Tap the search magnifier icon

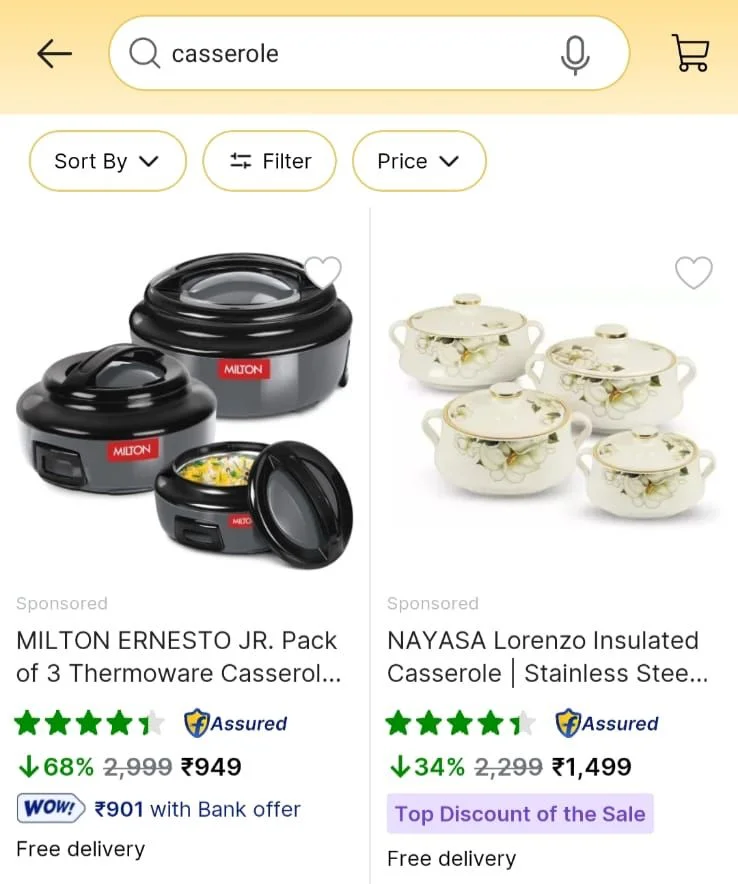pos(144,54)
